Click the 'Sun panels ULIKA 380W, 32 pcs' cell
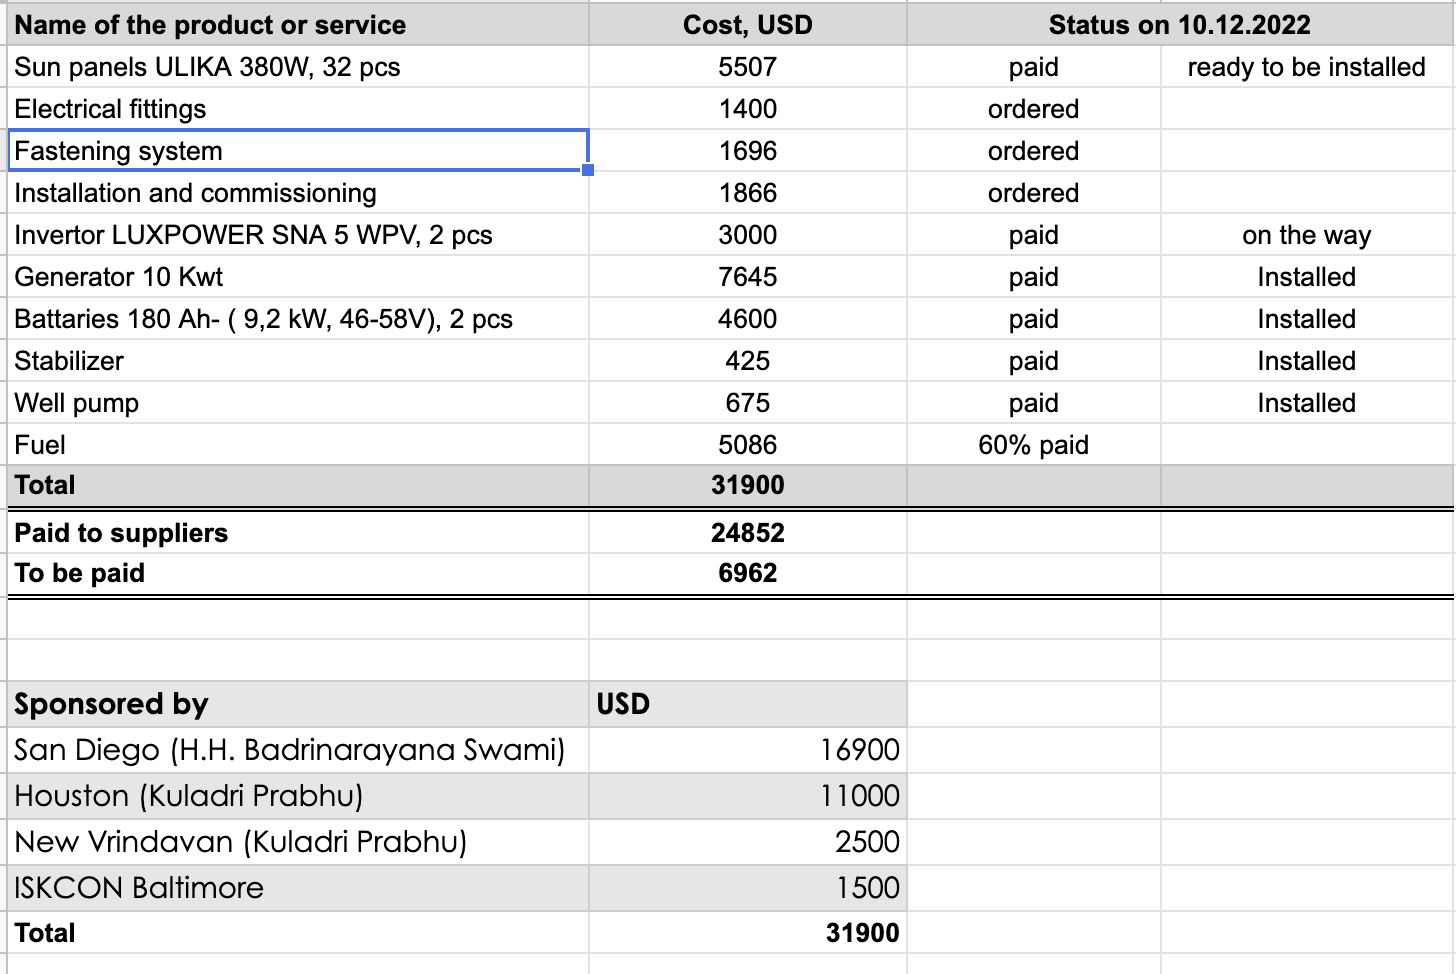1456x974 pixels. [x=298, y=67]
